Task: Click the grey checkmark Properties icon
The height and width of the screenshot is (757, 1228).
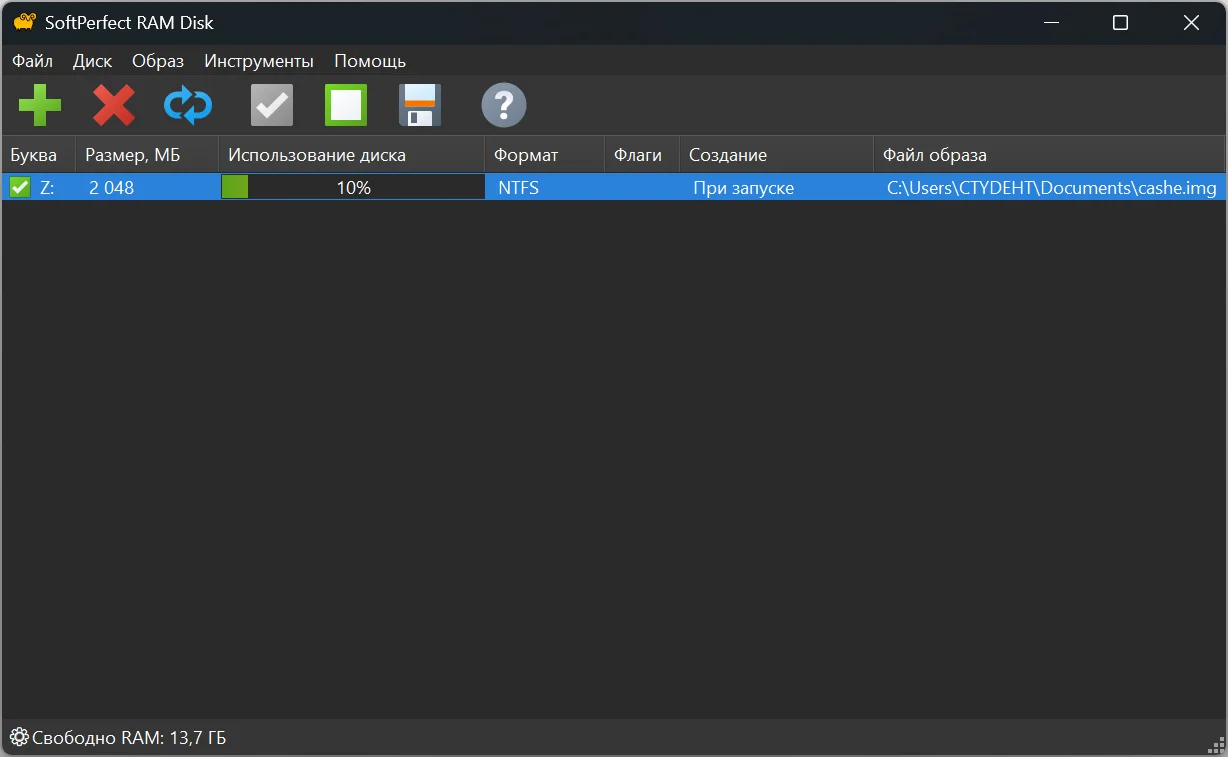Action: (x=272, y=105)
